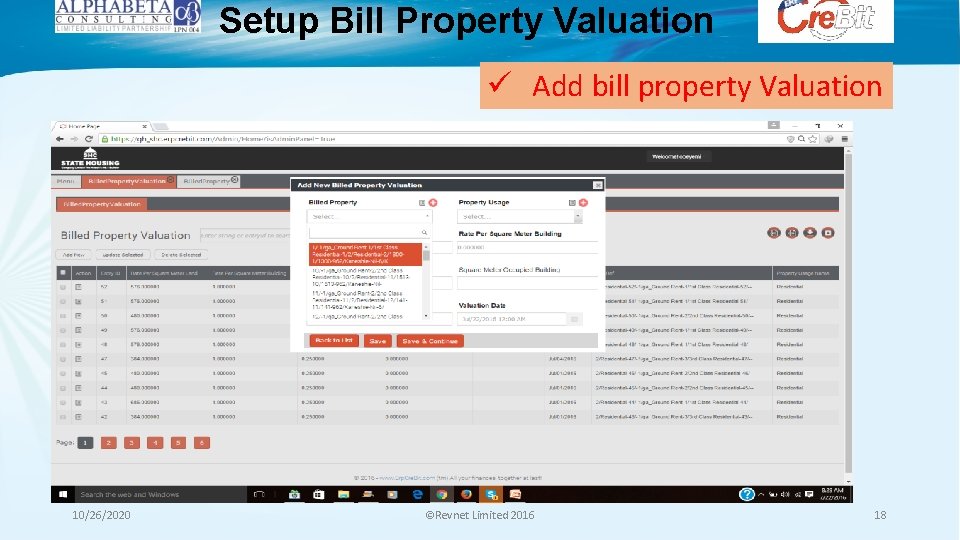This screenshot has width=960, height=540.
Task: Click the last round toolbar icon above table
Action: tap(828, 233)
